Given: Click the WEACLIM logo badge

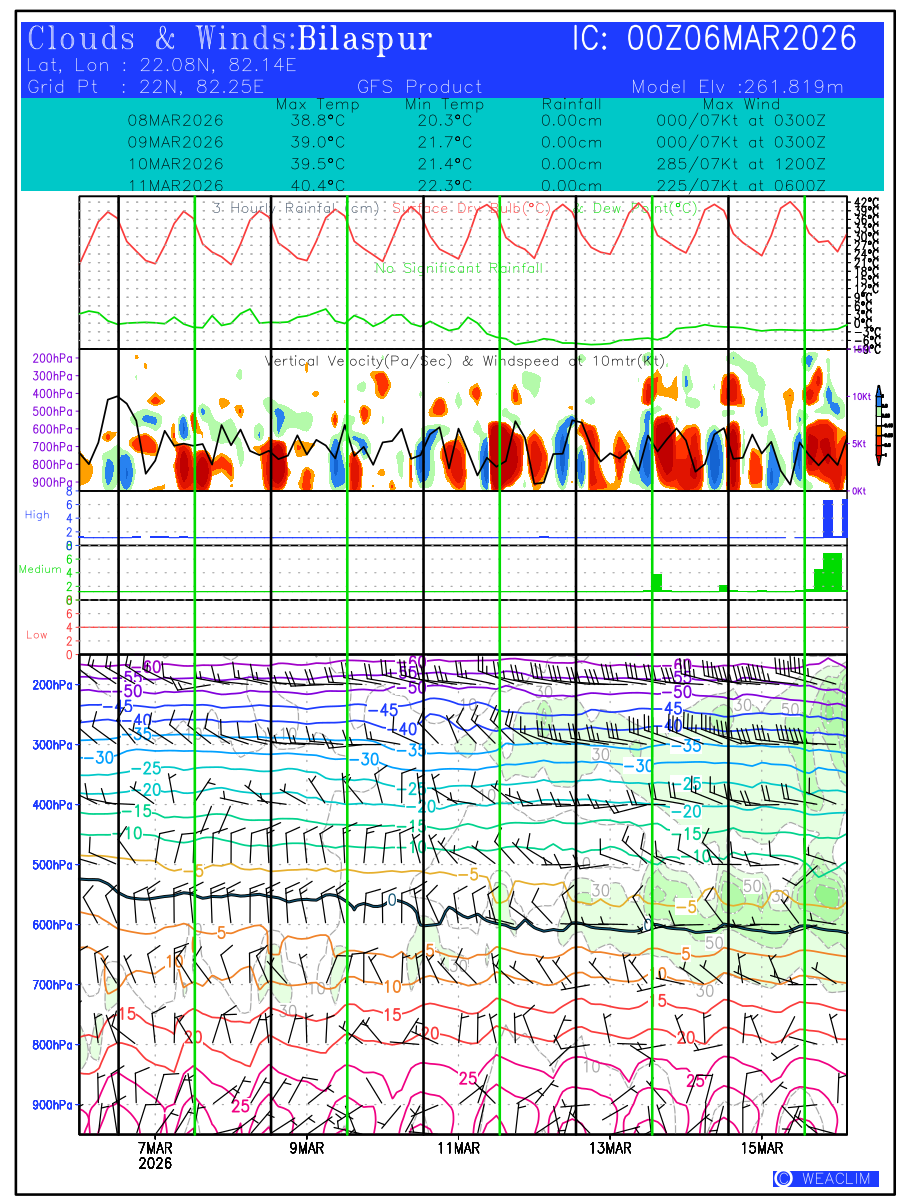Looking at the screenshot, I should pos(826,1179).
